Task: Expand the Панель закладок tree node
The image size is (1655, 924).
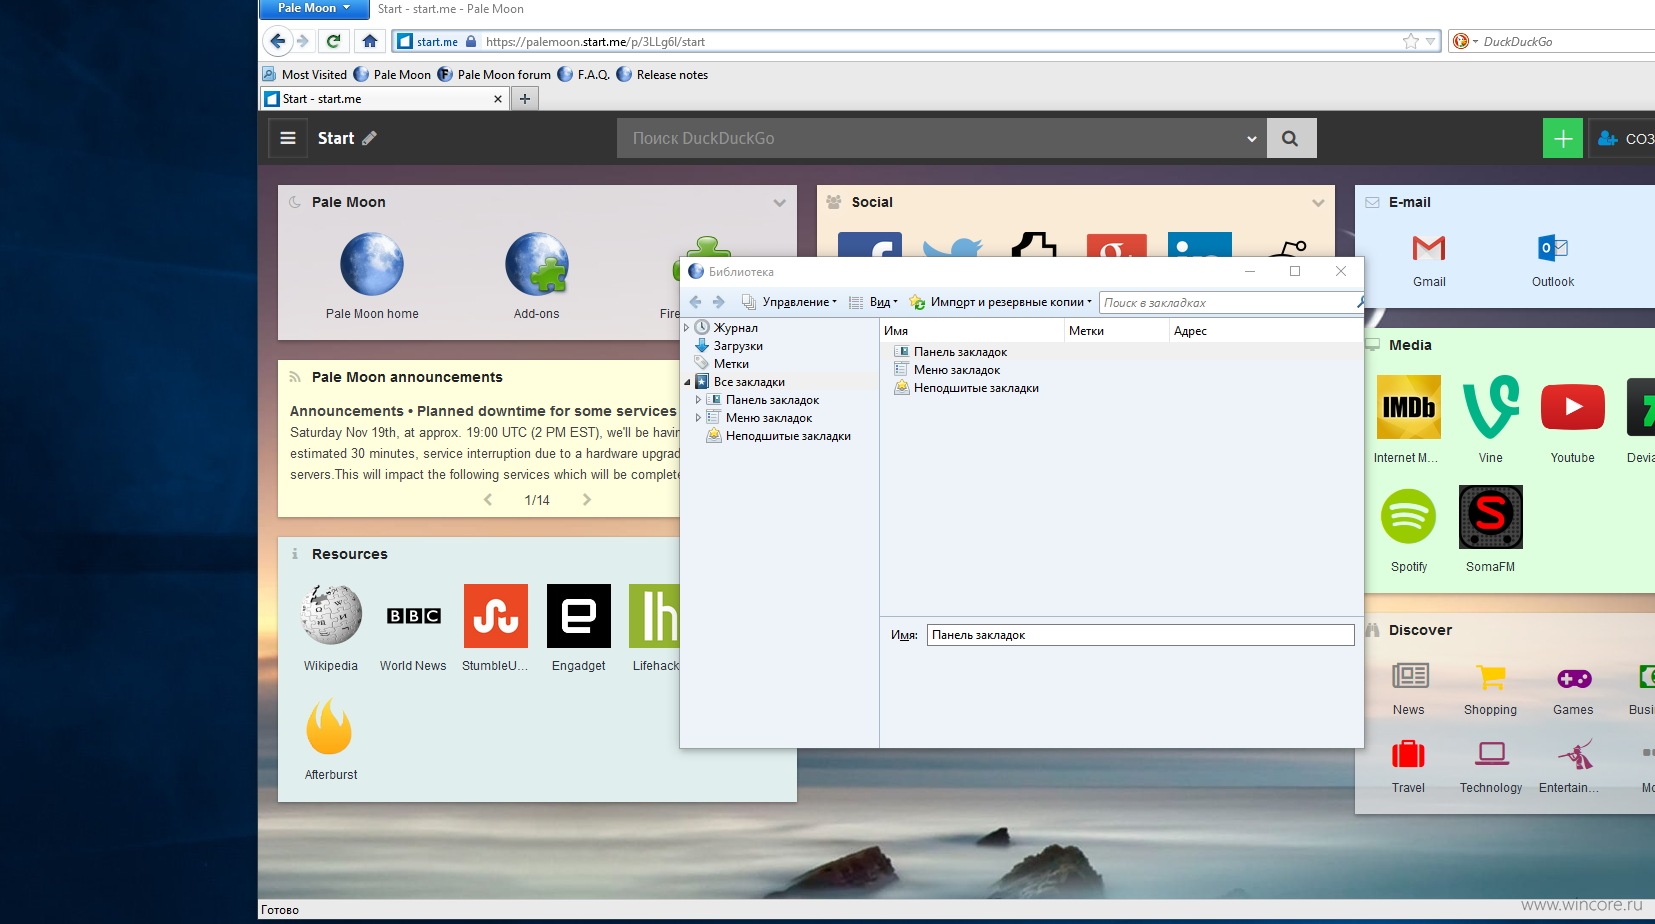Action: [698, 400]
